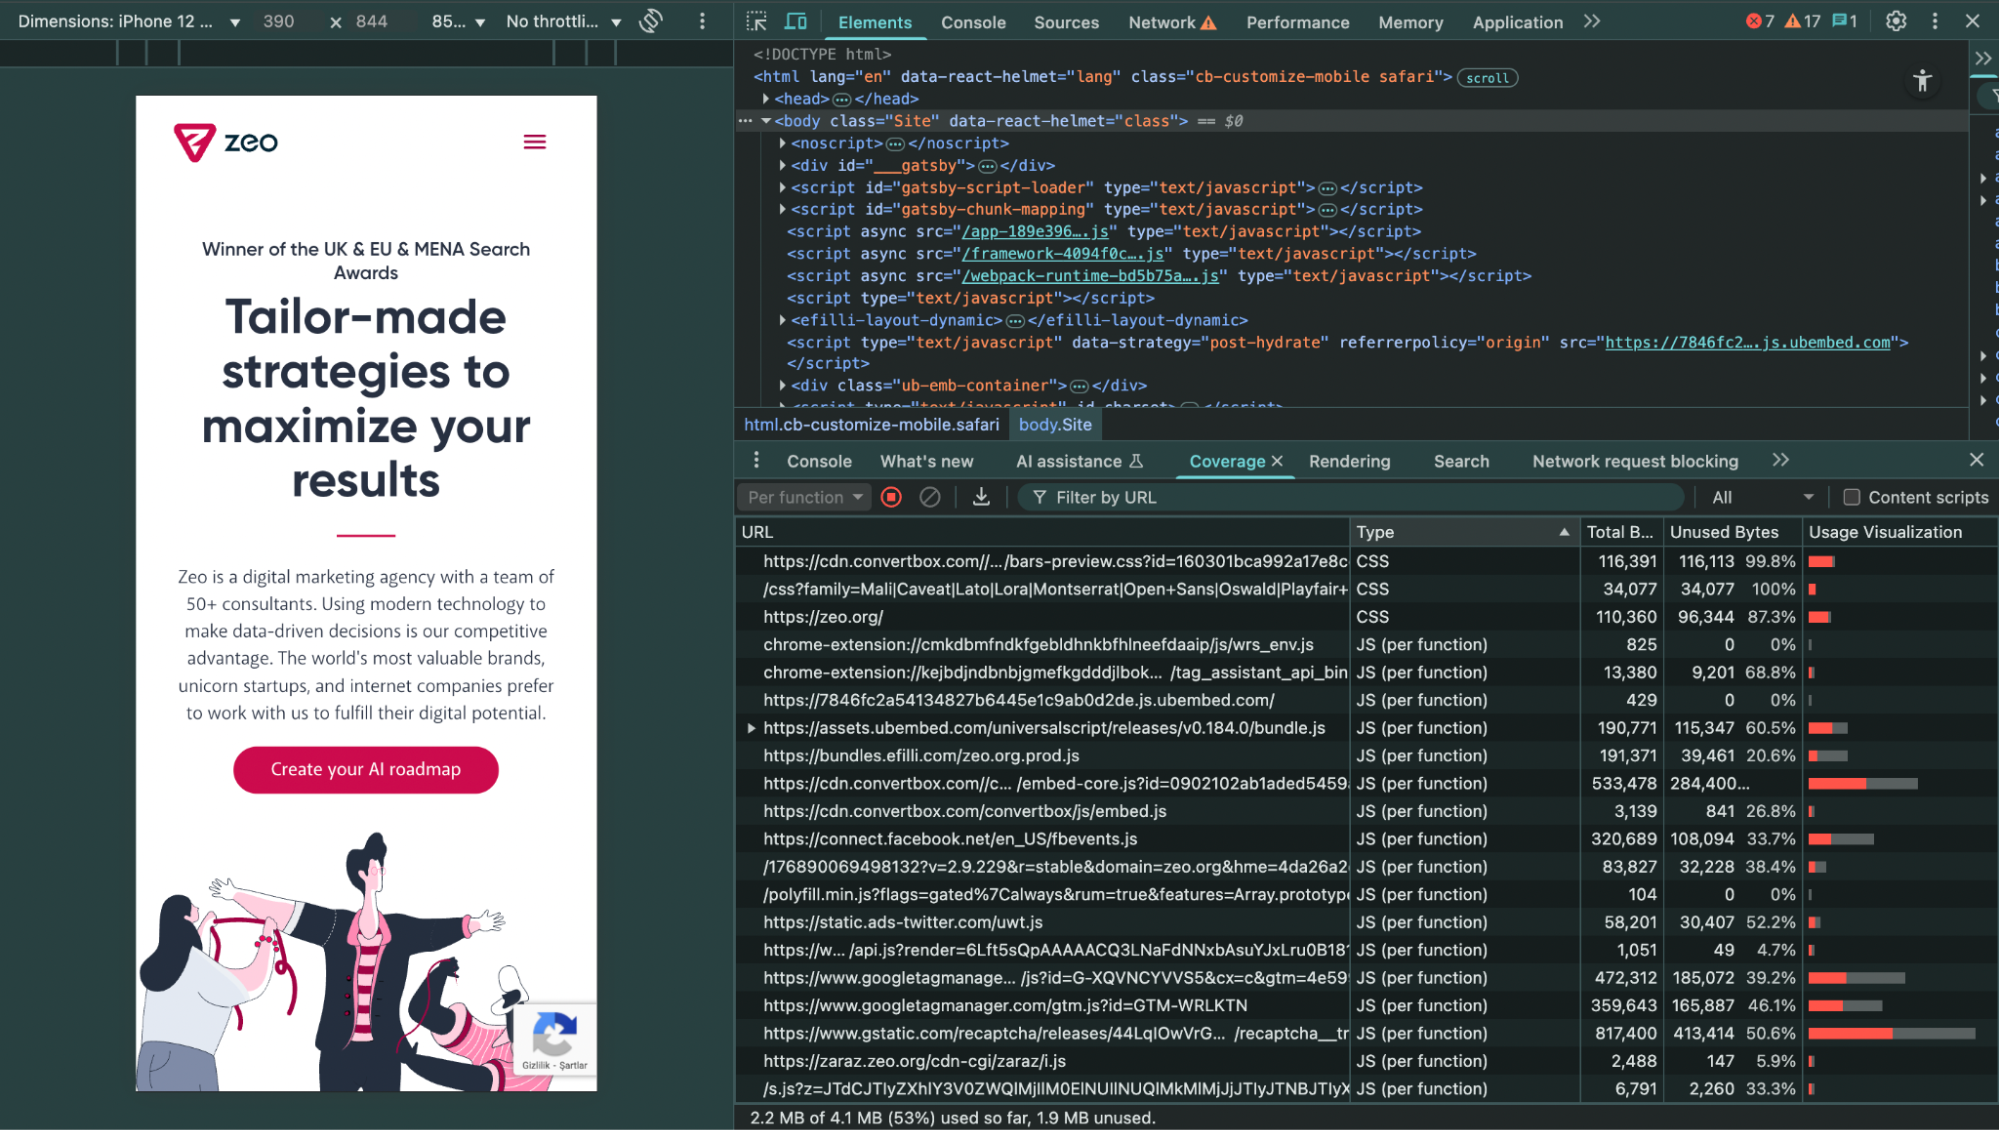Clear the coverage results icon
This screenshot has width=1999, height=1131.
coord(930,497)
